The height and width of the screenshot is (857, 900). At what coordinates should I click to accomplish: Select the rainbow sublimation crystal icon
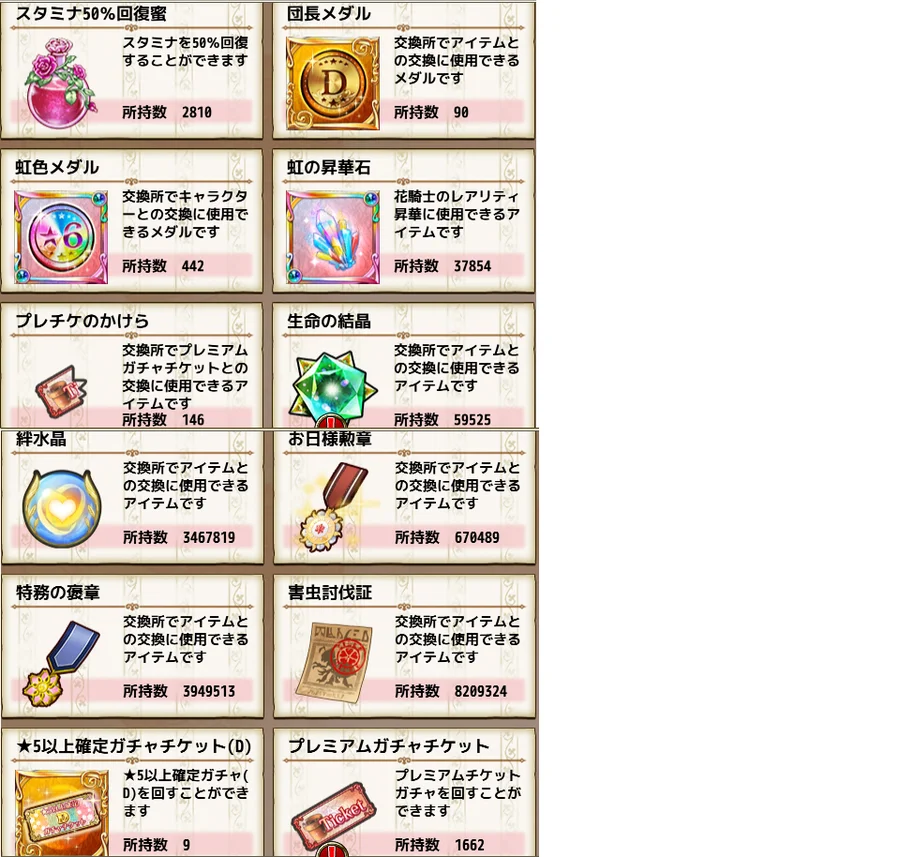(333, 237)
